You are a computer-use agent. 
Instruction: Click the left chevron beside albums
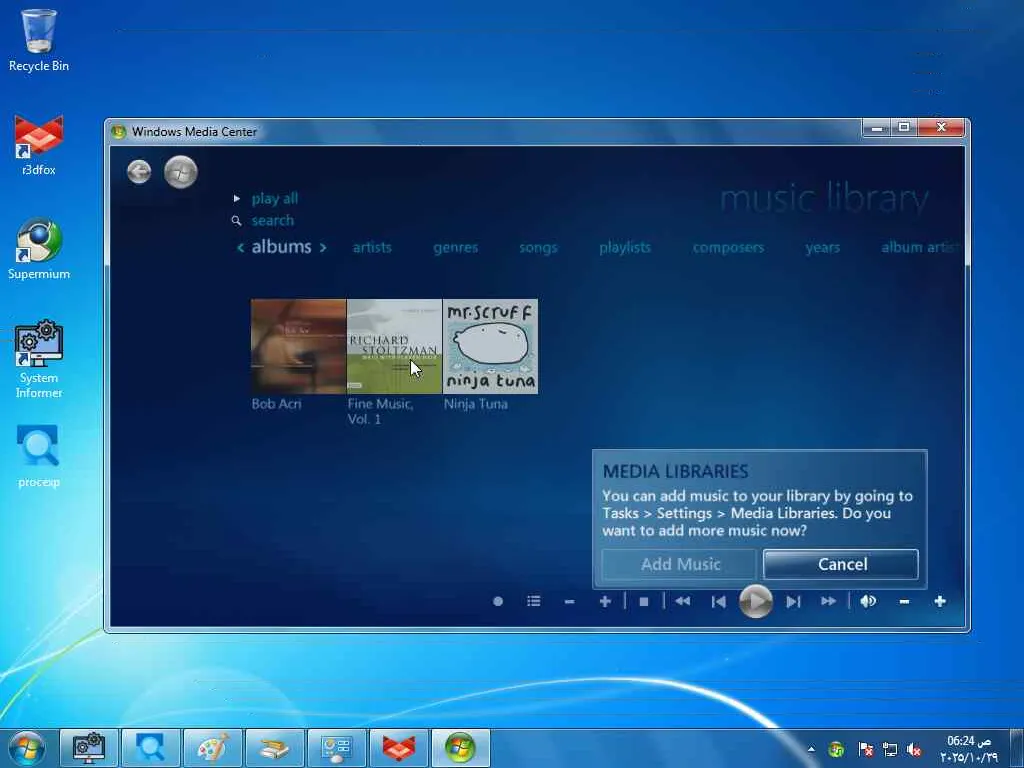tap(240, 248)
